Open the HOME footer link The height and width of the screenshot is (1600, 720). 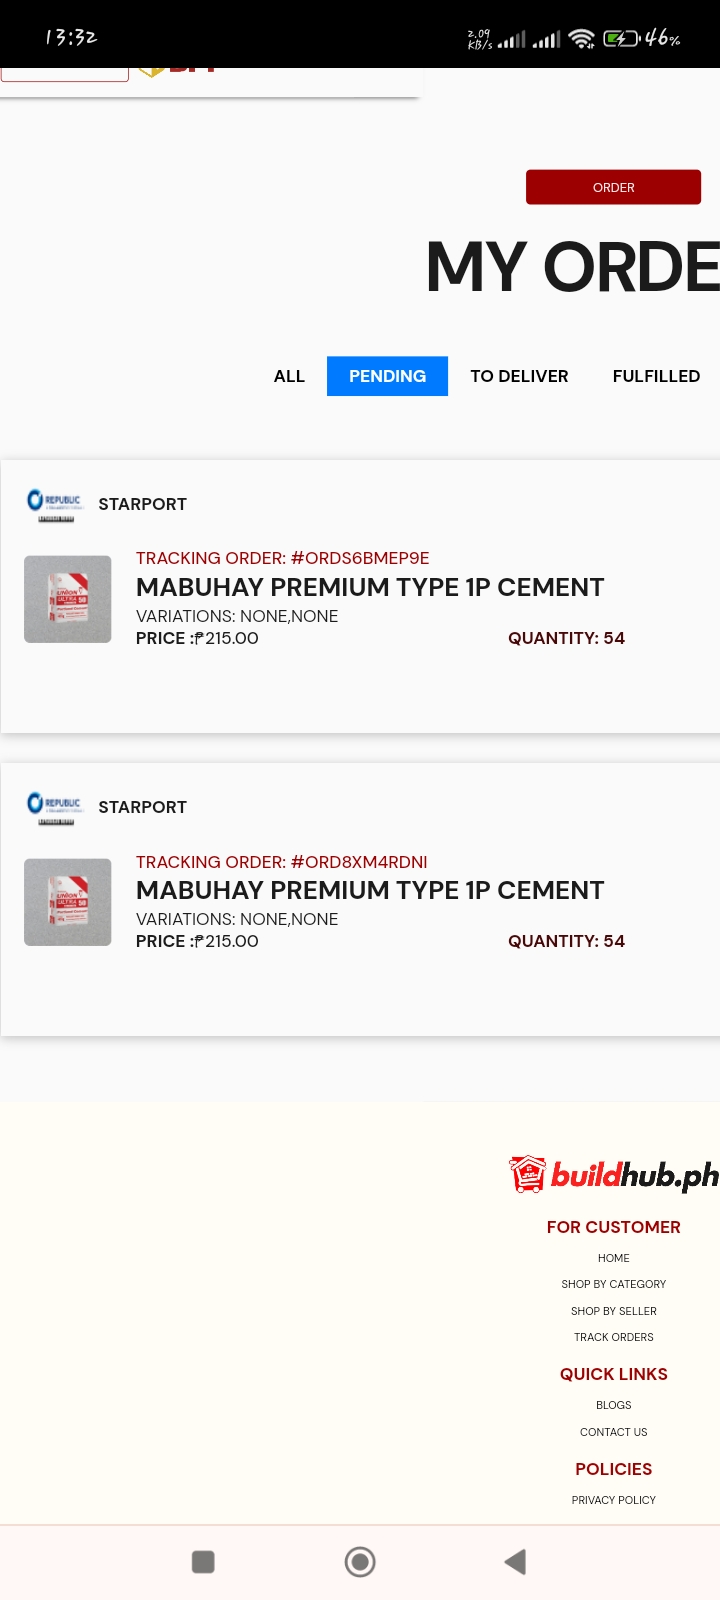tap(614, 1258)
